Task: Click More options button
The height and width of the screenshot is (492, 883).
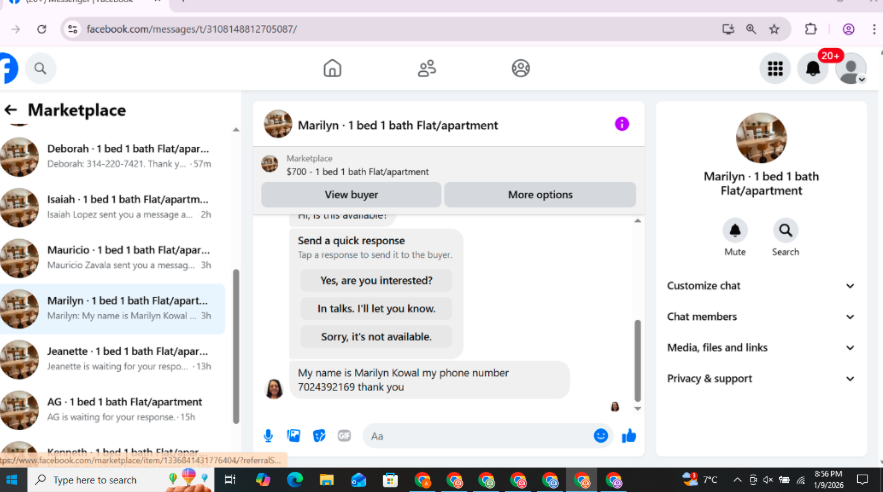Action: pos(540,195)
